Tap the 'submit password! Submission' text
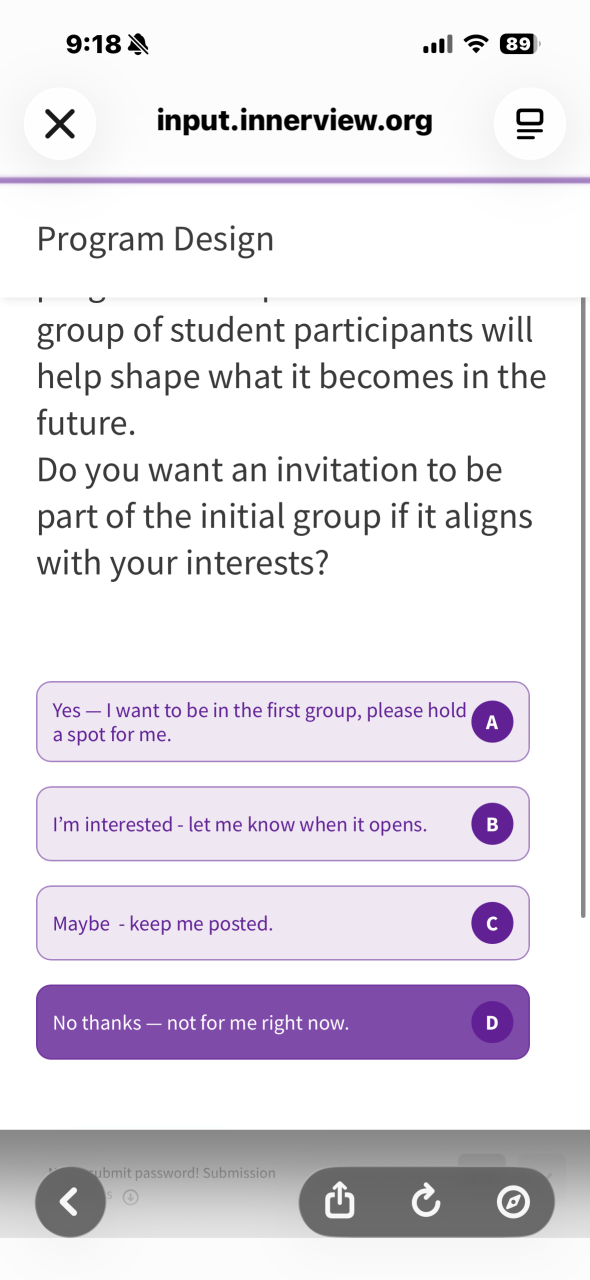Screen dimensions: 590x1280 183,1173
